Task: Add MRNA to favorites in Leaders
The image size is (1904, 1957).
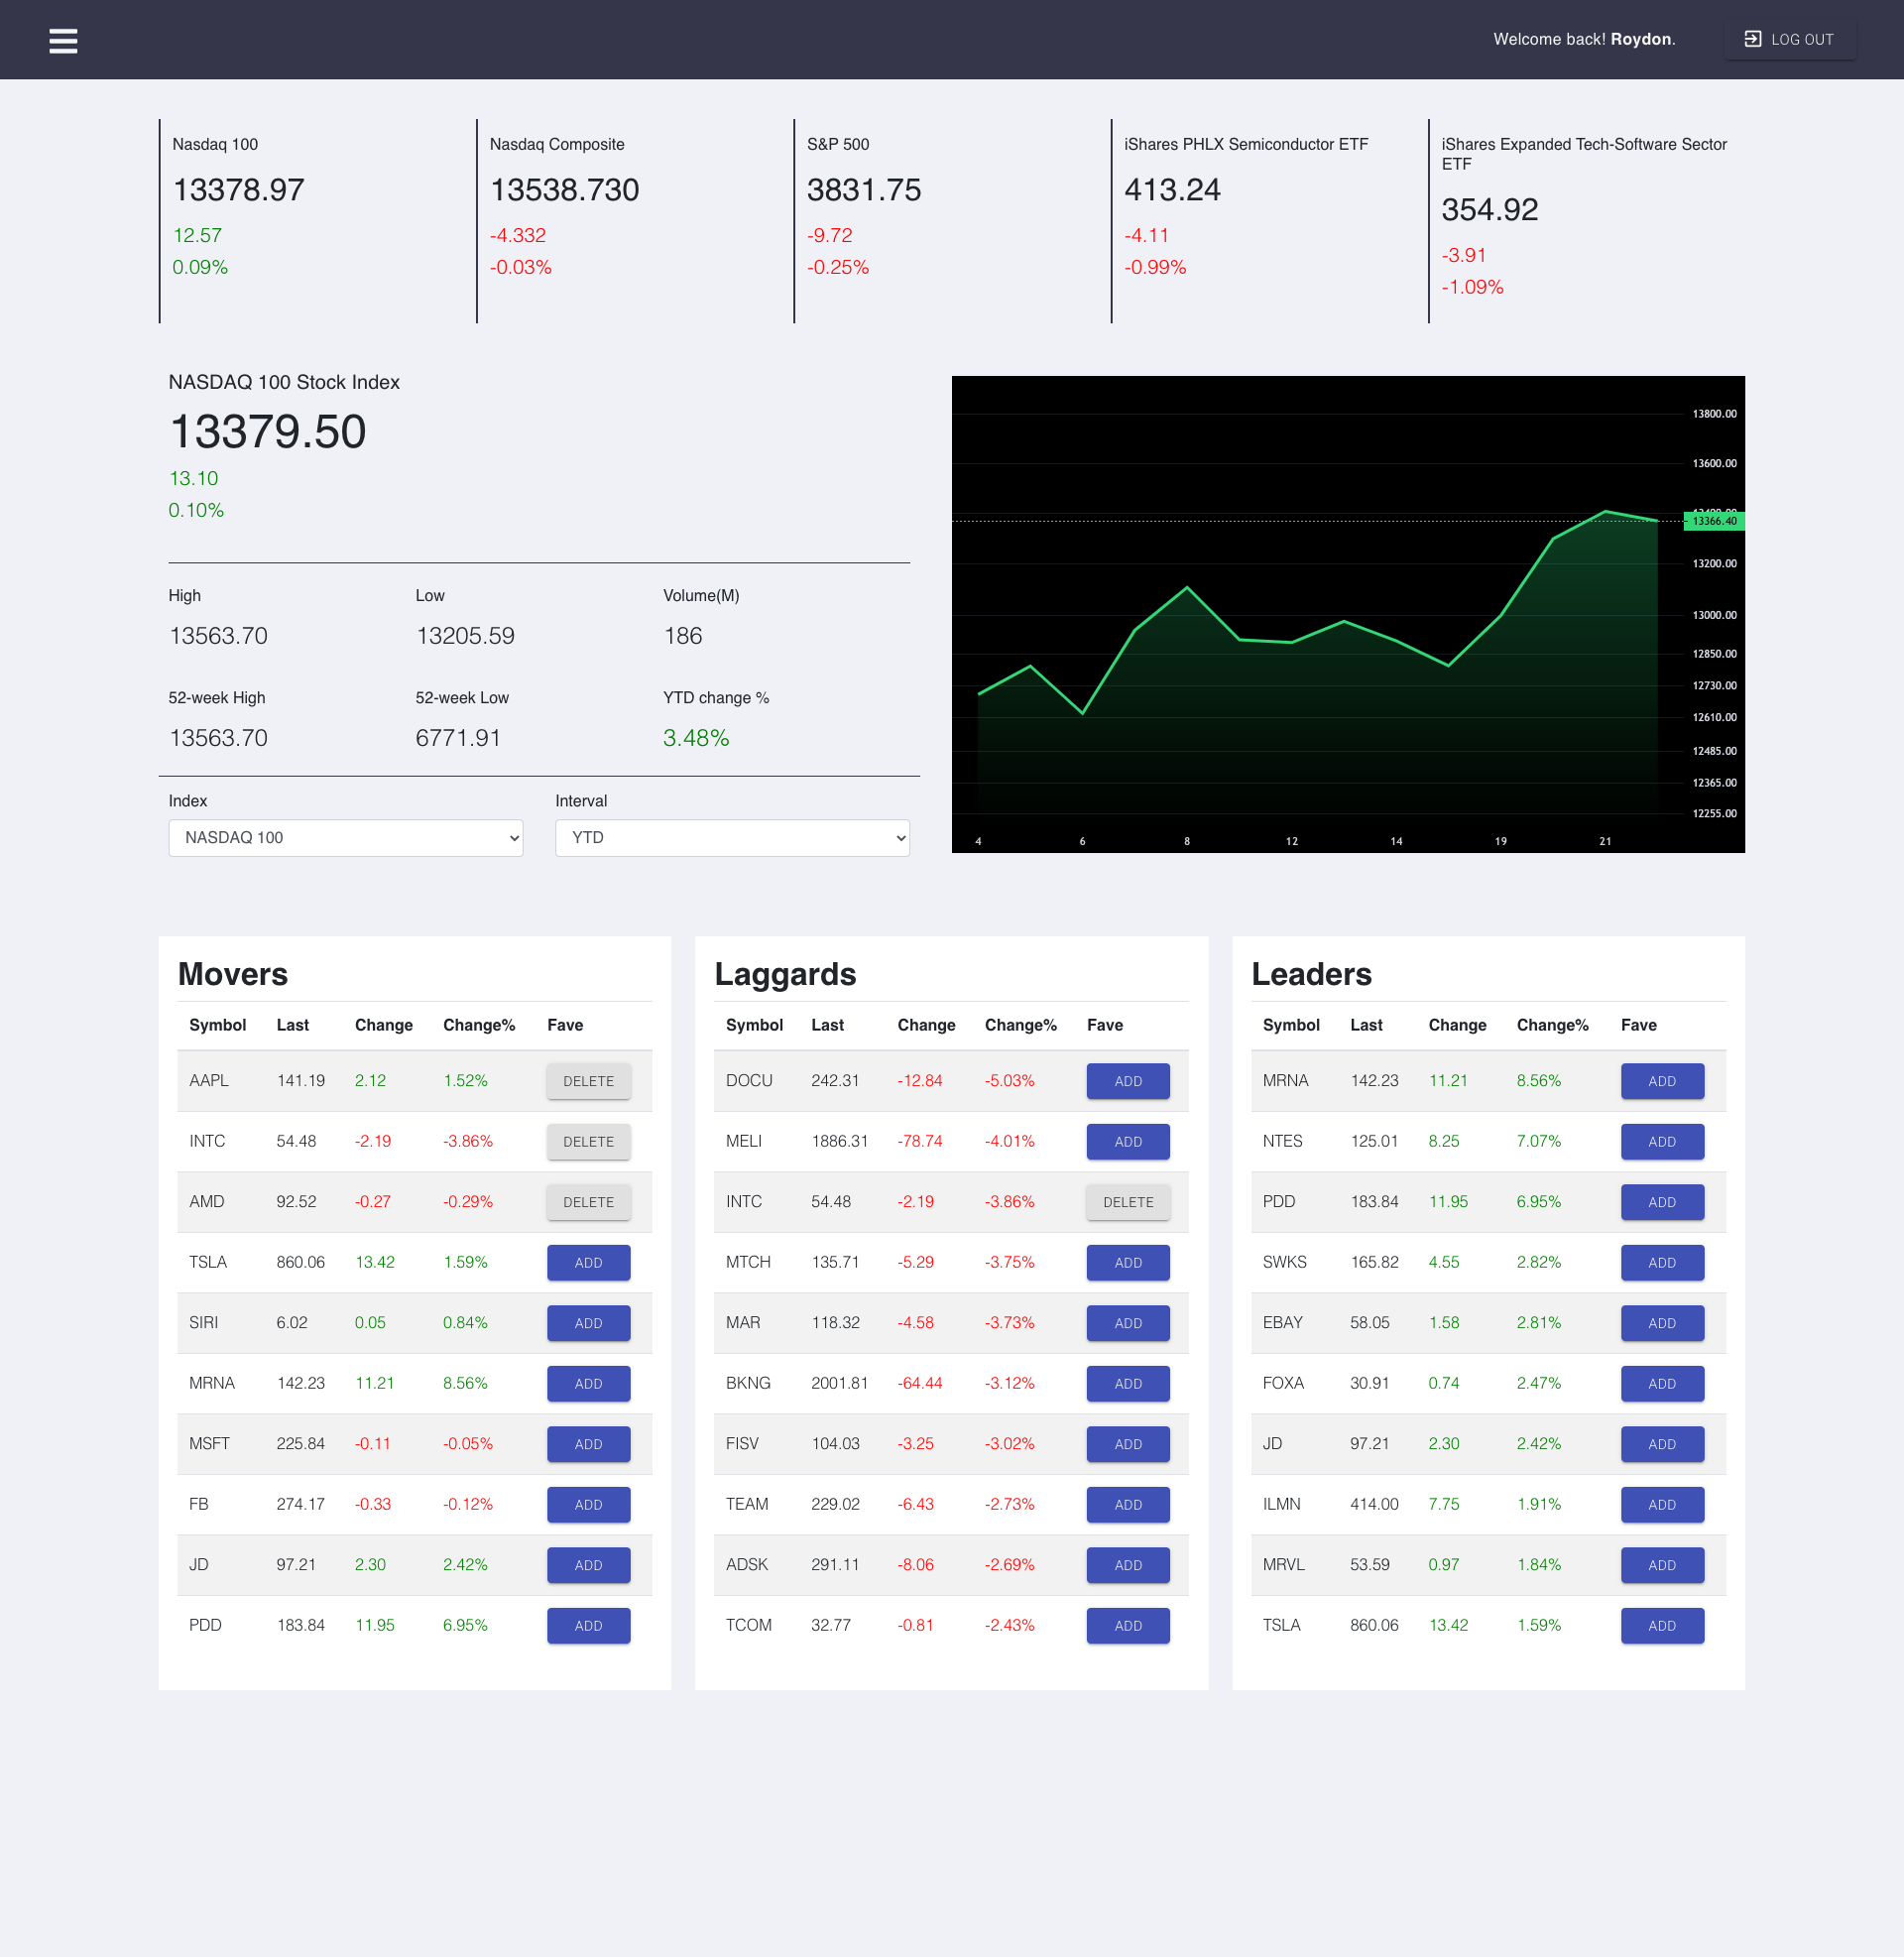Action: (x=1661, y=1081)
